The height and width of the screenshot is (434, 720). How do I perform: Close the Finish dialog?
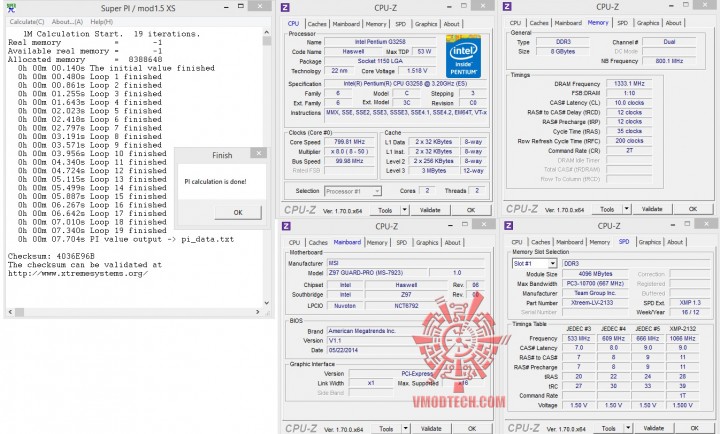tap(259, 153)
